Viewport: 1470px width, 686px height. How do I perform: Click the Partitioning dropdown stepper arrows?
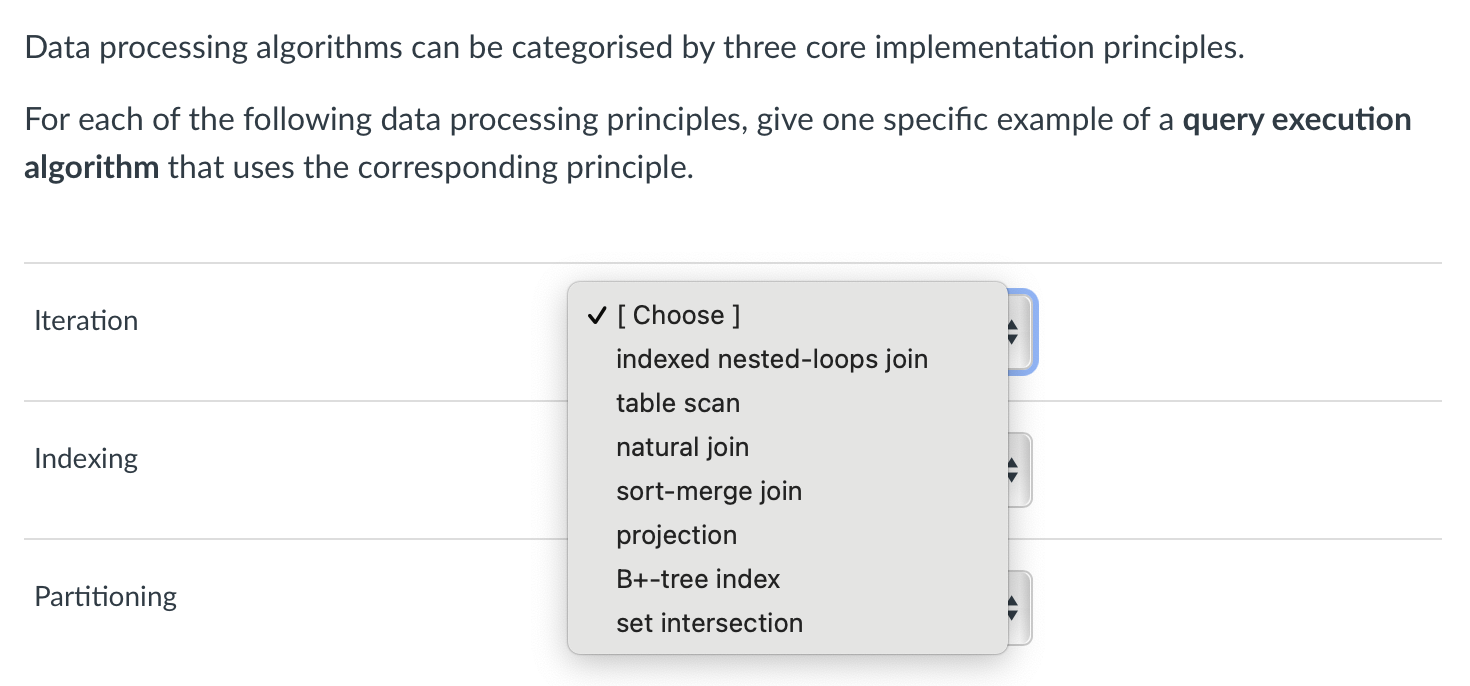pos(1011,607)
